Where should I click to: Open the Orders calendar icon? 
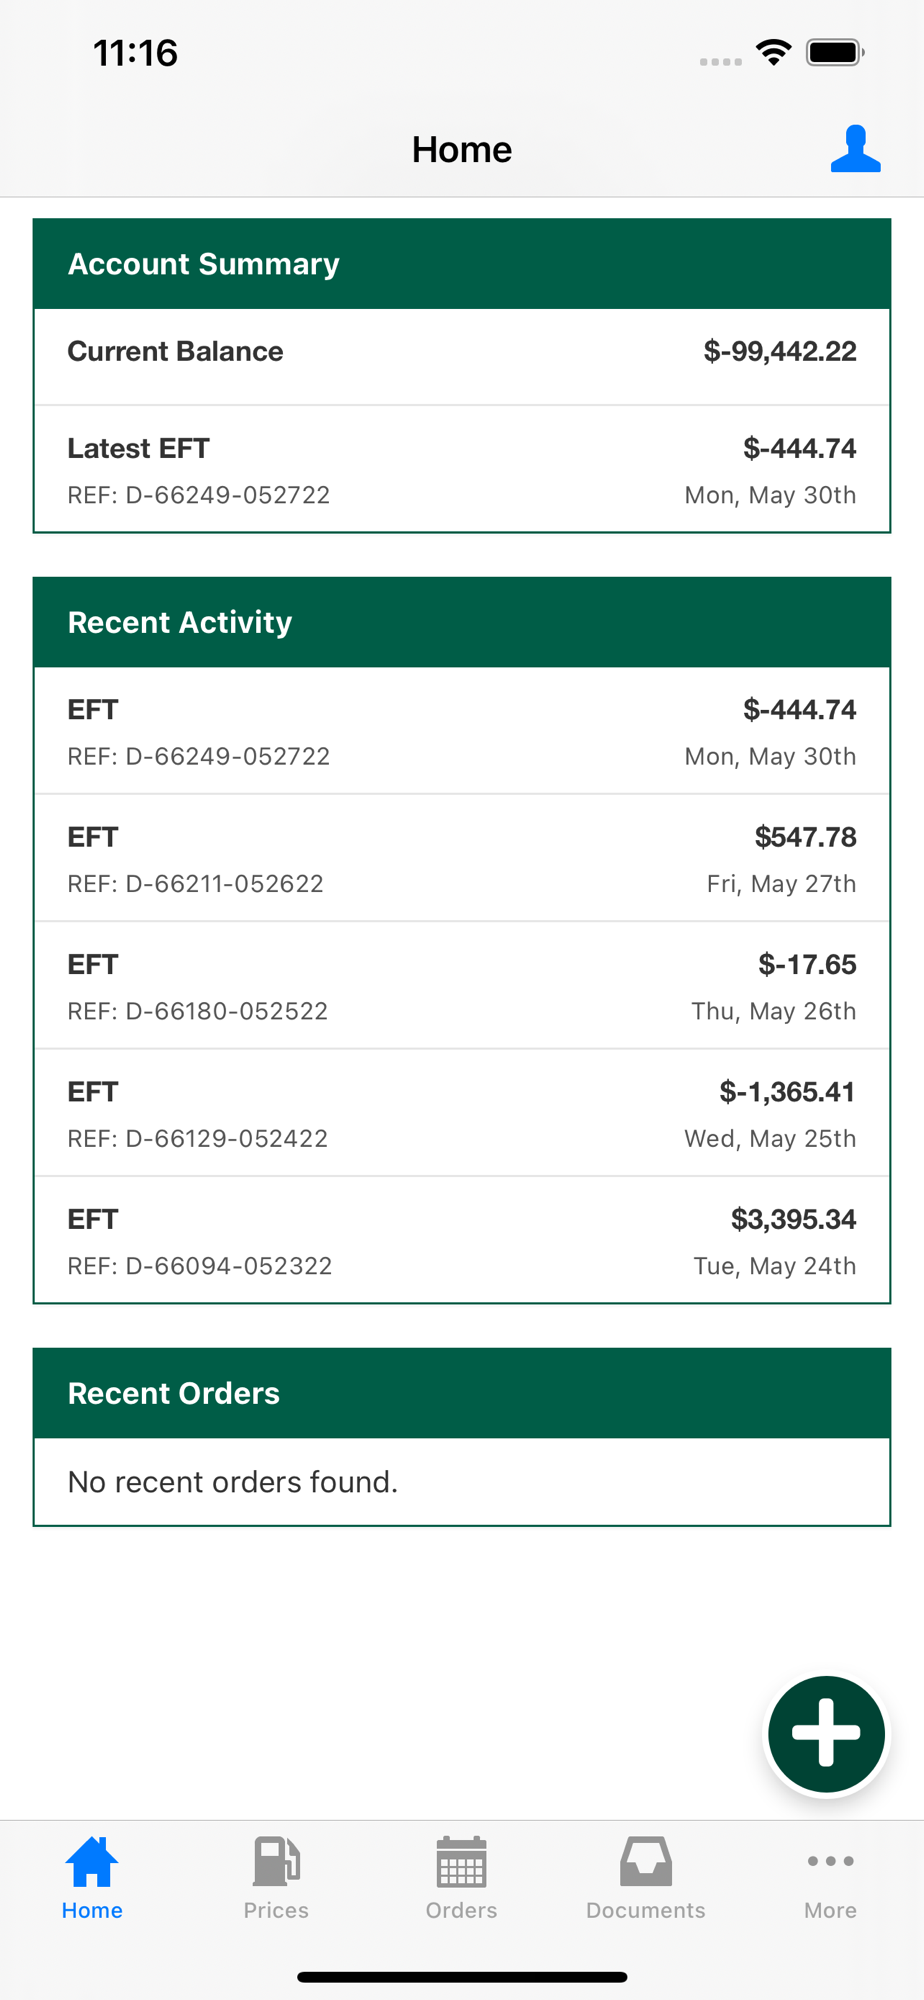coord(461,1862)
